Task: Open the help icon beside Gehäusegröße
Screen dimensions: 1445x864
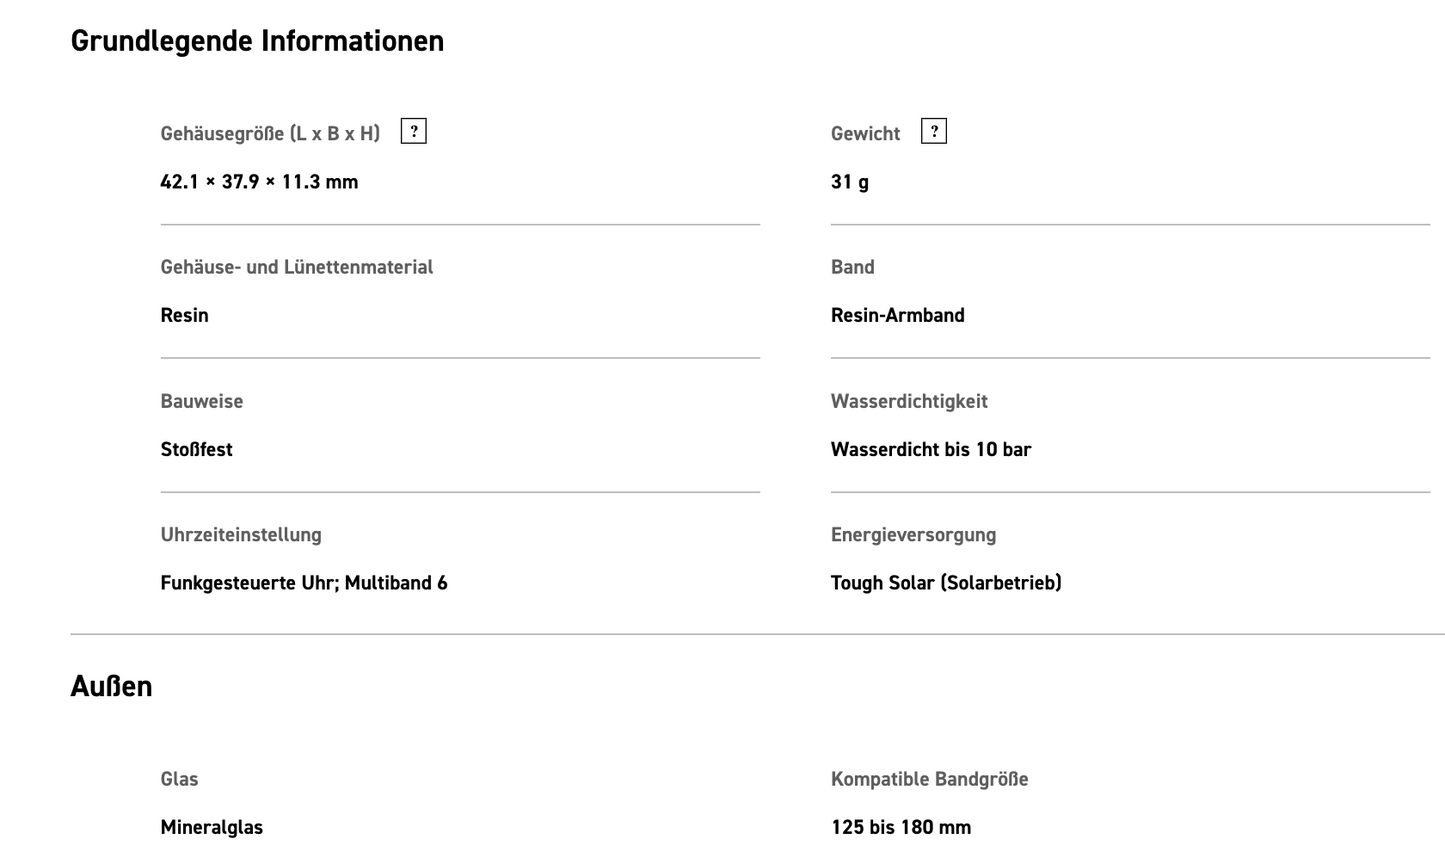Action: 413,132
